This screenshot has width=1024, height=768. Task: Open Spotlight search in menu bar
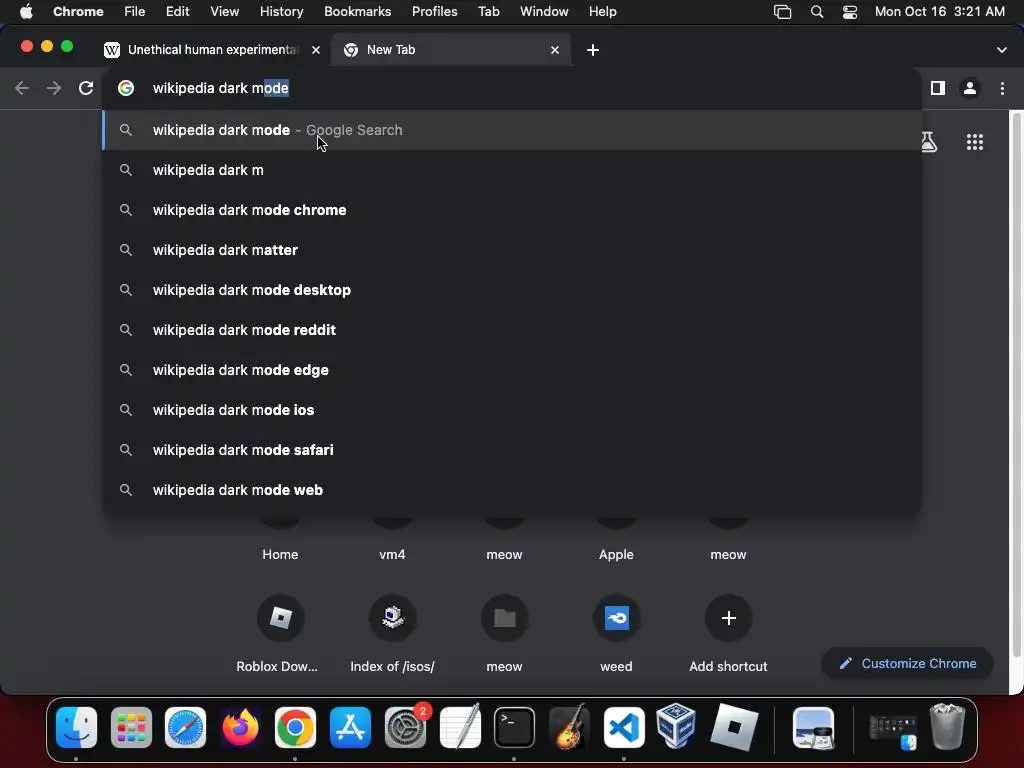(816, 12)
